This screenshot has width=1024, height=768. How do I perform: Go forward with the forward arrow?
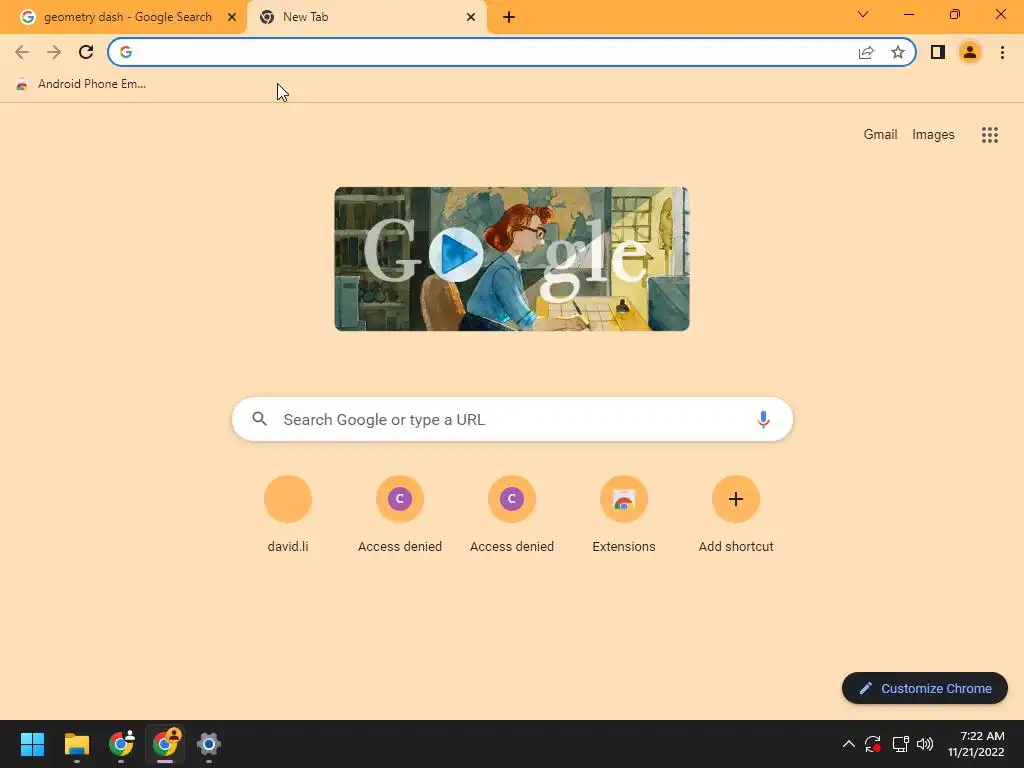click(54, 52)
